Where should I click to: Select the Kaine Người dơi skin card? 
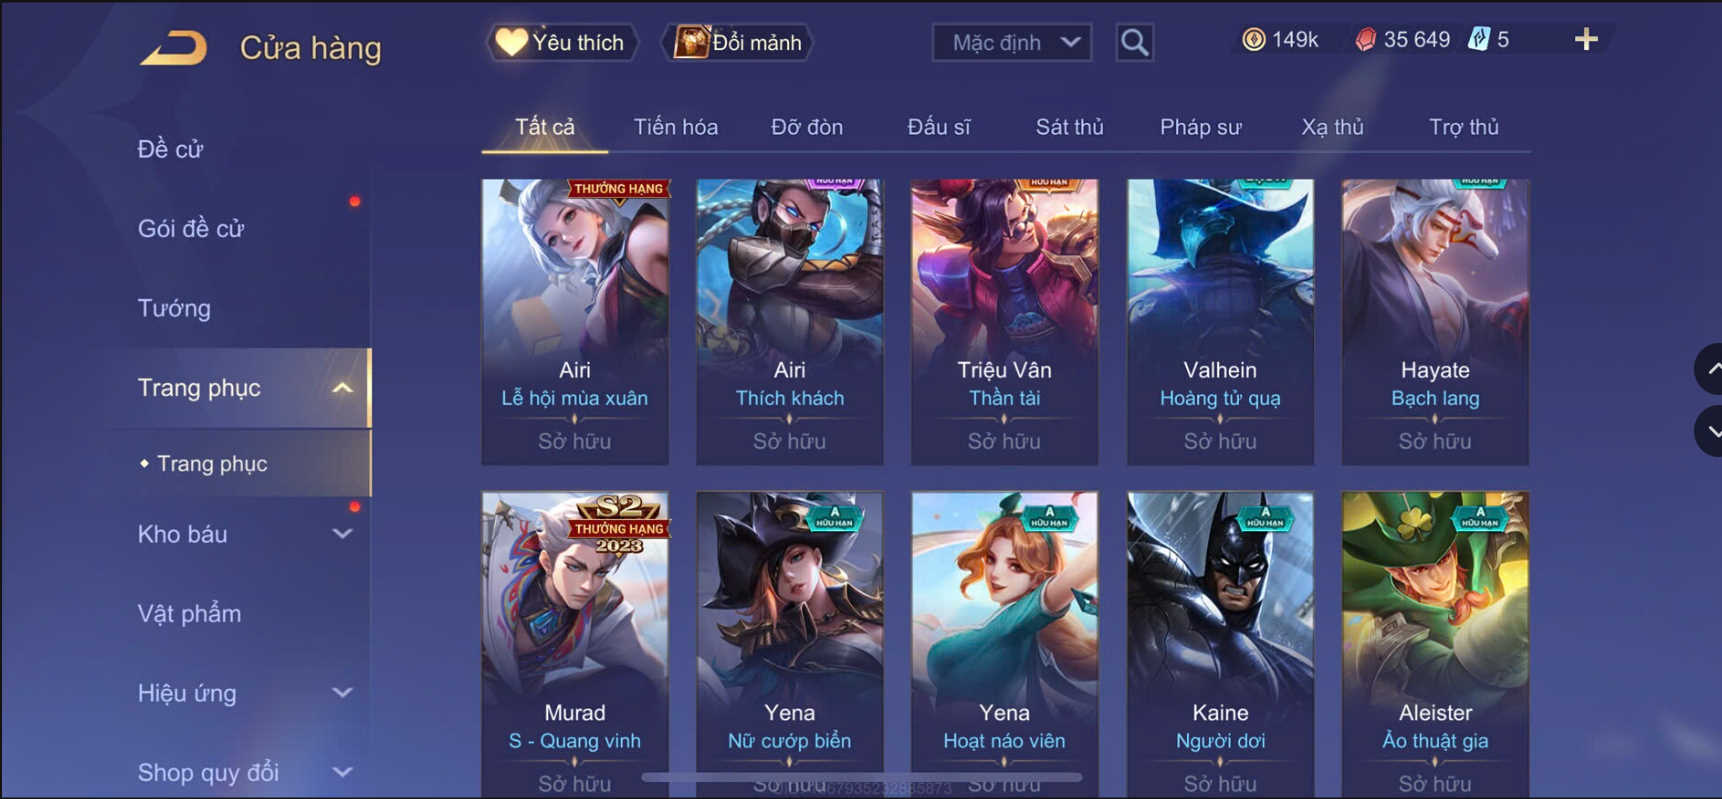[x=1220, y=644]
